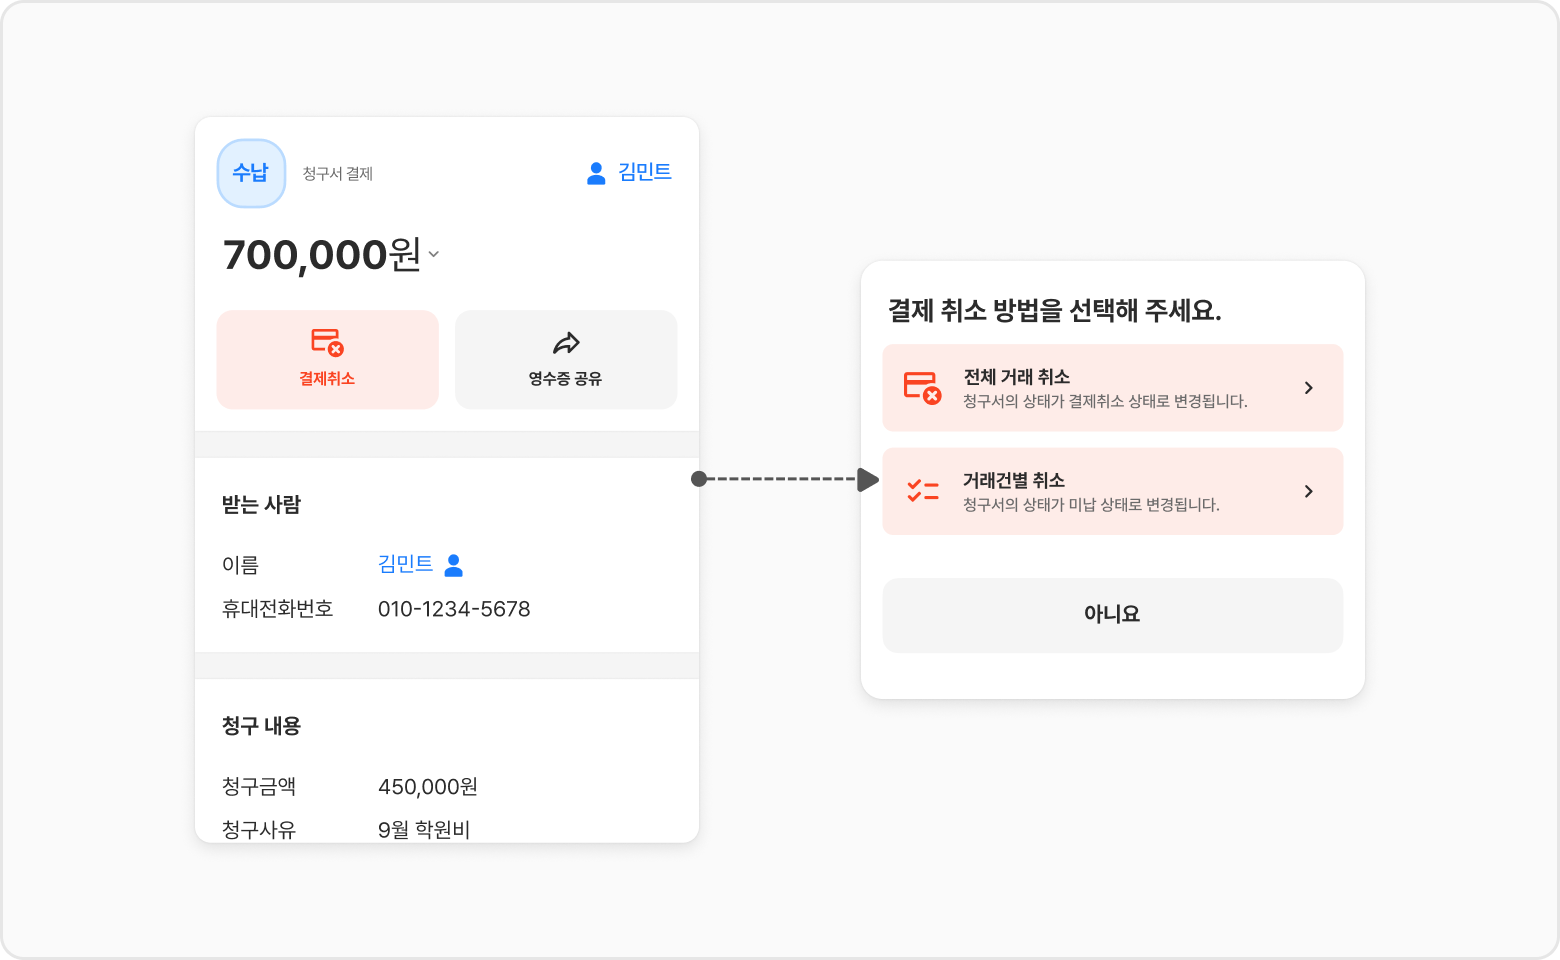1560x960 pixels.
Task: Click the person icon next to recipient name
Action: click(453, 565)
